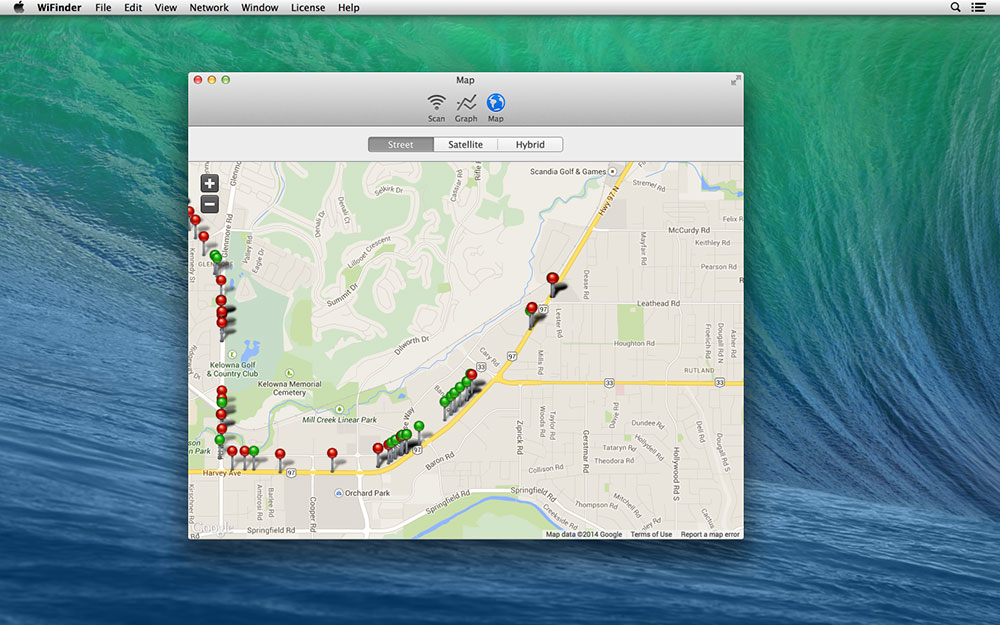Click the Houghton Rd label
The height and width of the screenshot is (625, 1000).
pos(634,343)
